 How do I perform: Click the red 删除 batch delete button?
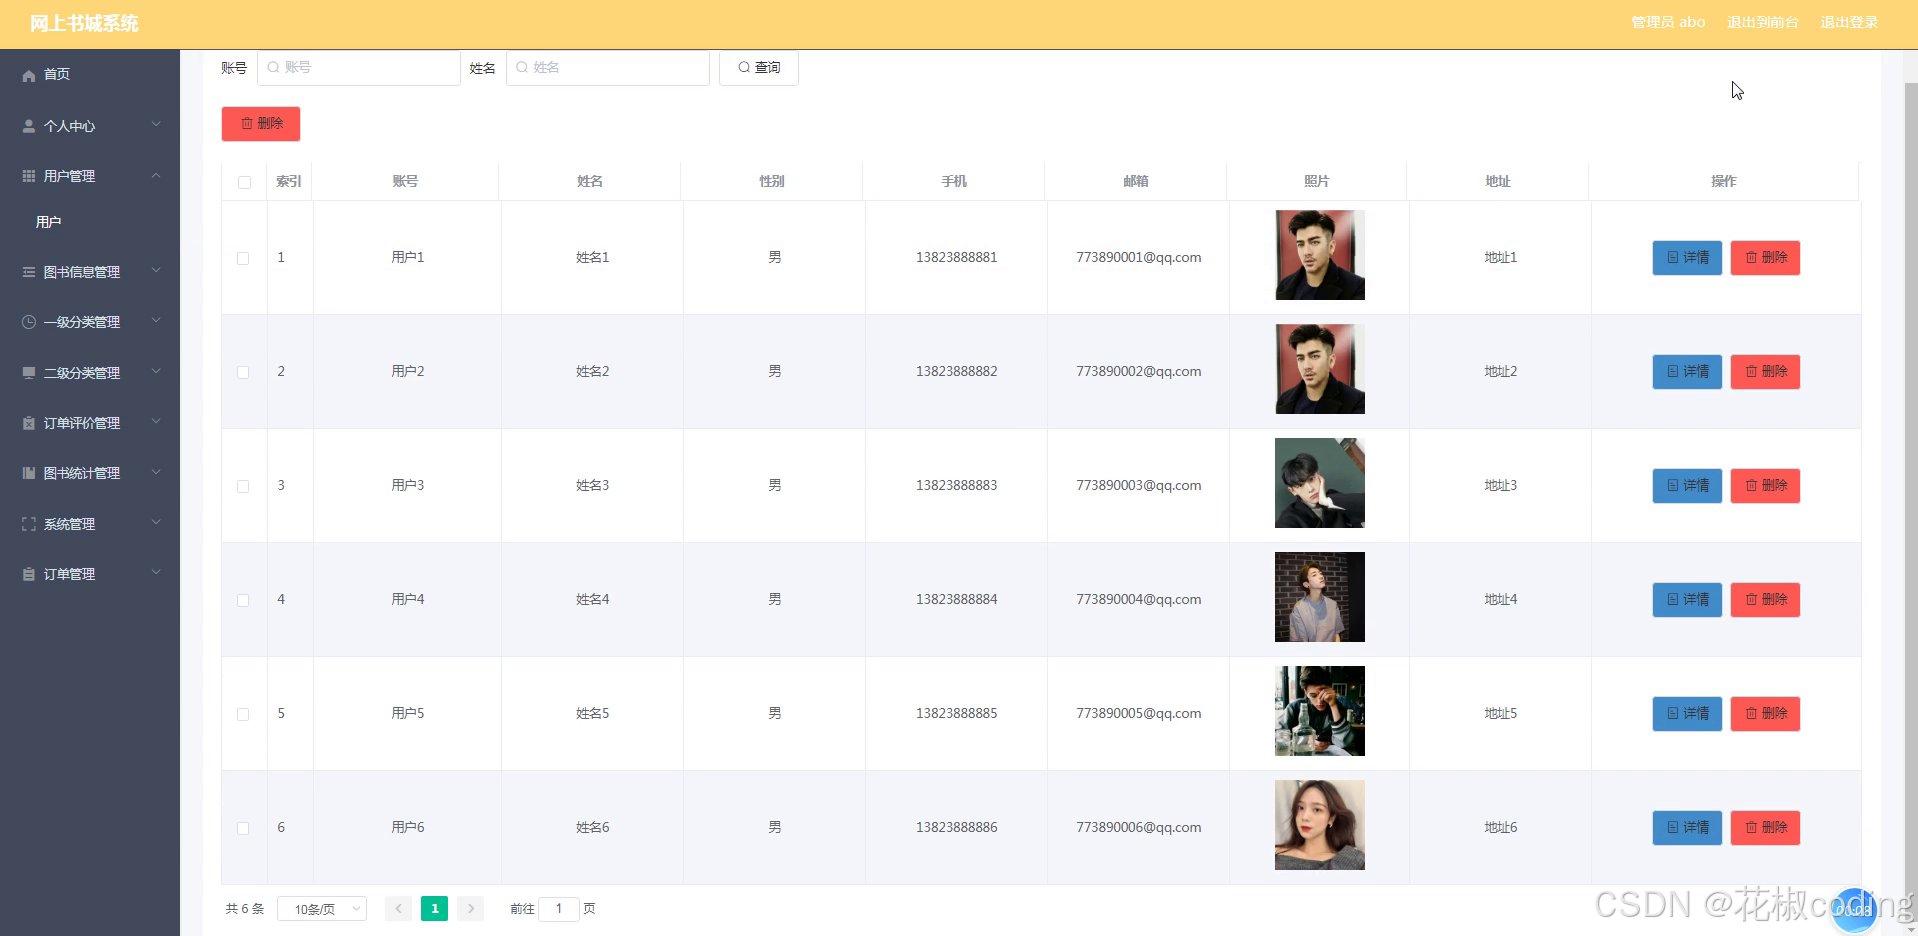pos(261,124)
